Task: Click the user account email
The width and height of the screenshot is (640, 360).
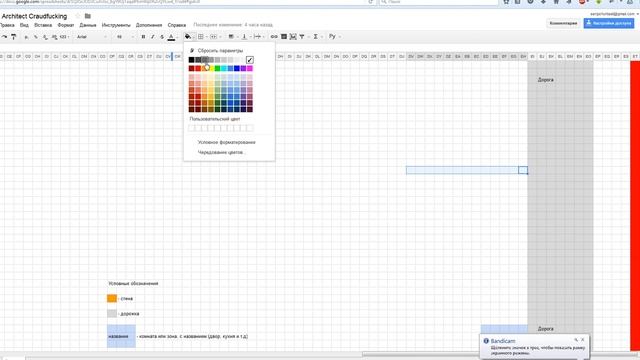Action: [x=612, y=14]
